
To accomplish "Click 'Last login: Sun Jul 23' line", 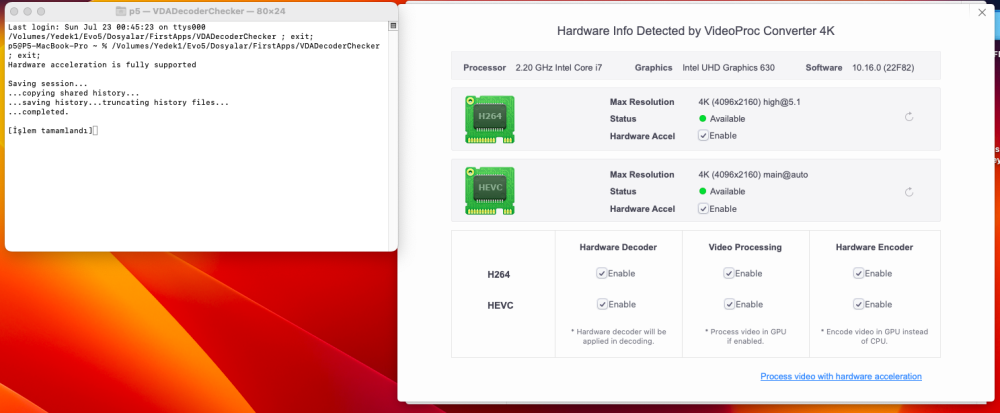I will [107, 27].
